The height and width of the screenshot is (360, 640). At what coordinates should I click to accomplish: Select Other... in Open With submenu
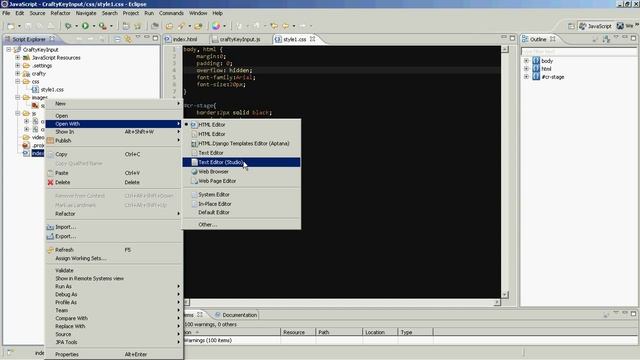pyautogui.click(x=241, y=224)
